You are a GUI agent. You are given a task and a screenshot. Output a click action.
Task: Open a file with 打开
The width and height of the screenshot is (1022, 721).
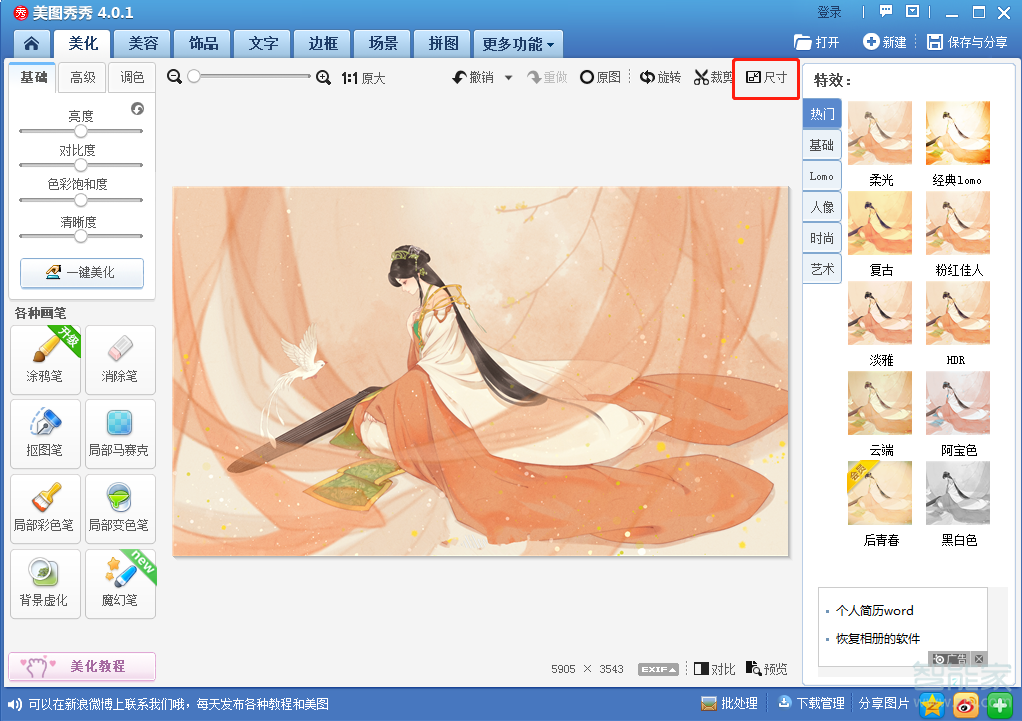(816, 42)
